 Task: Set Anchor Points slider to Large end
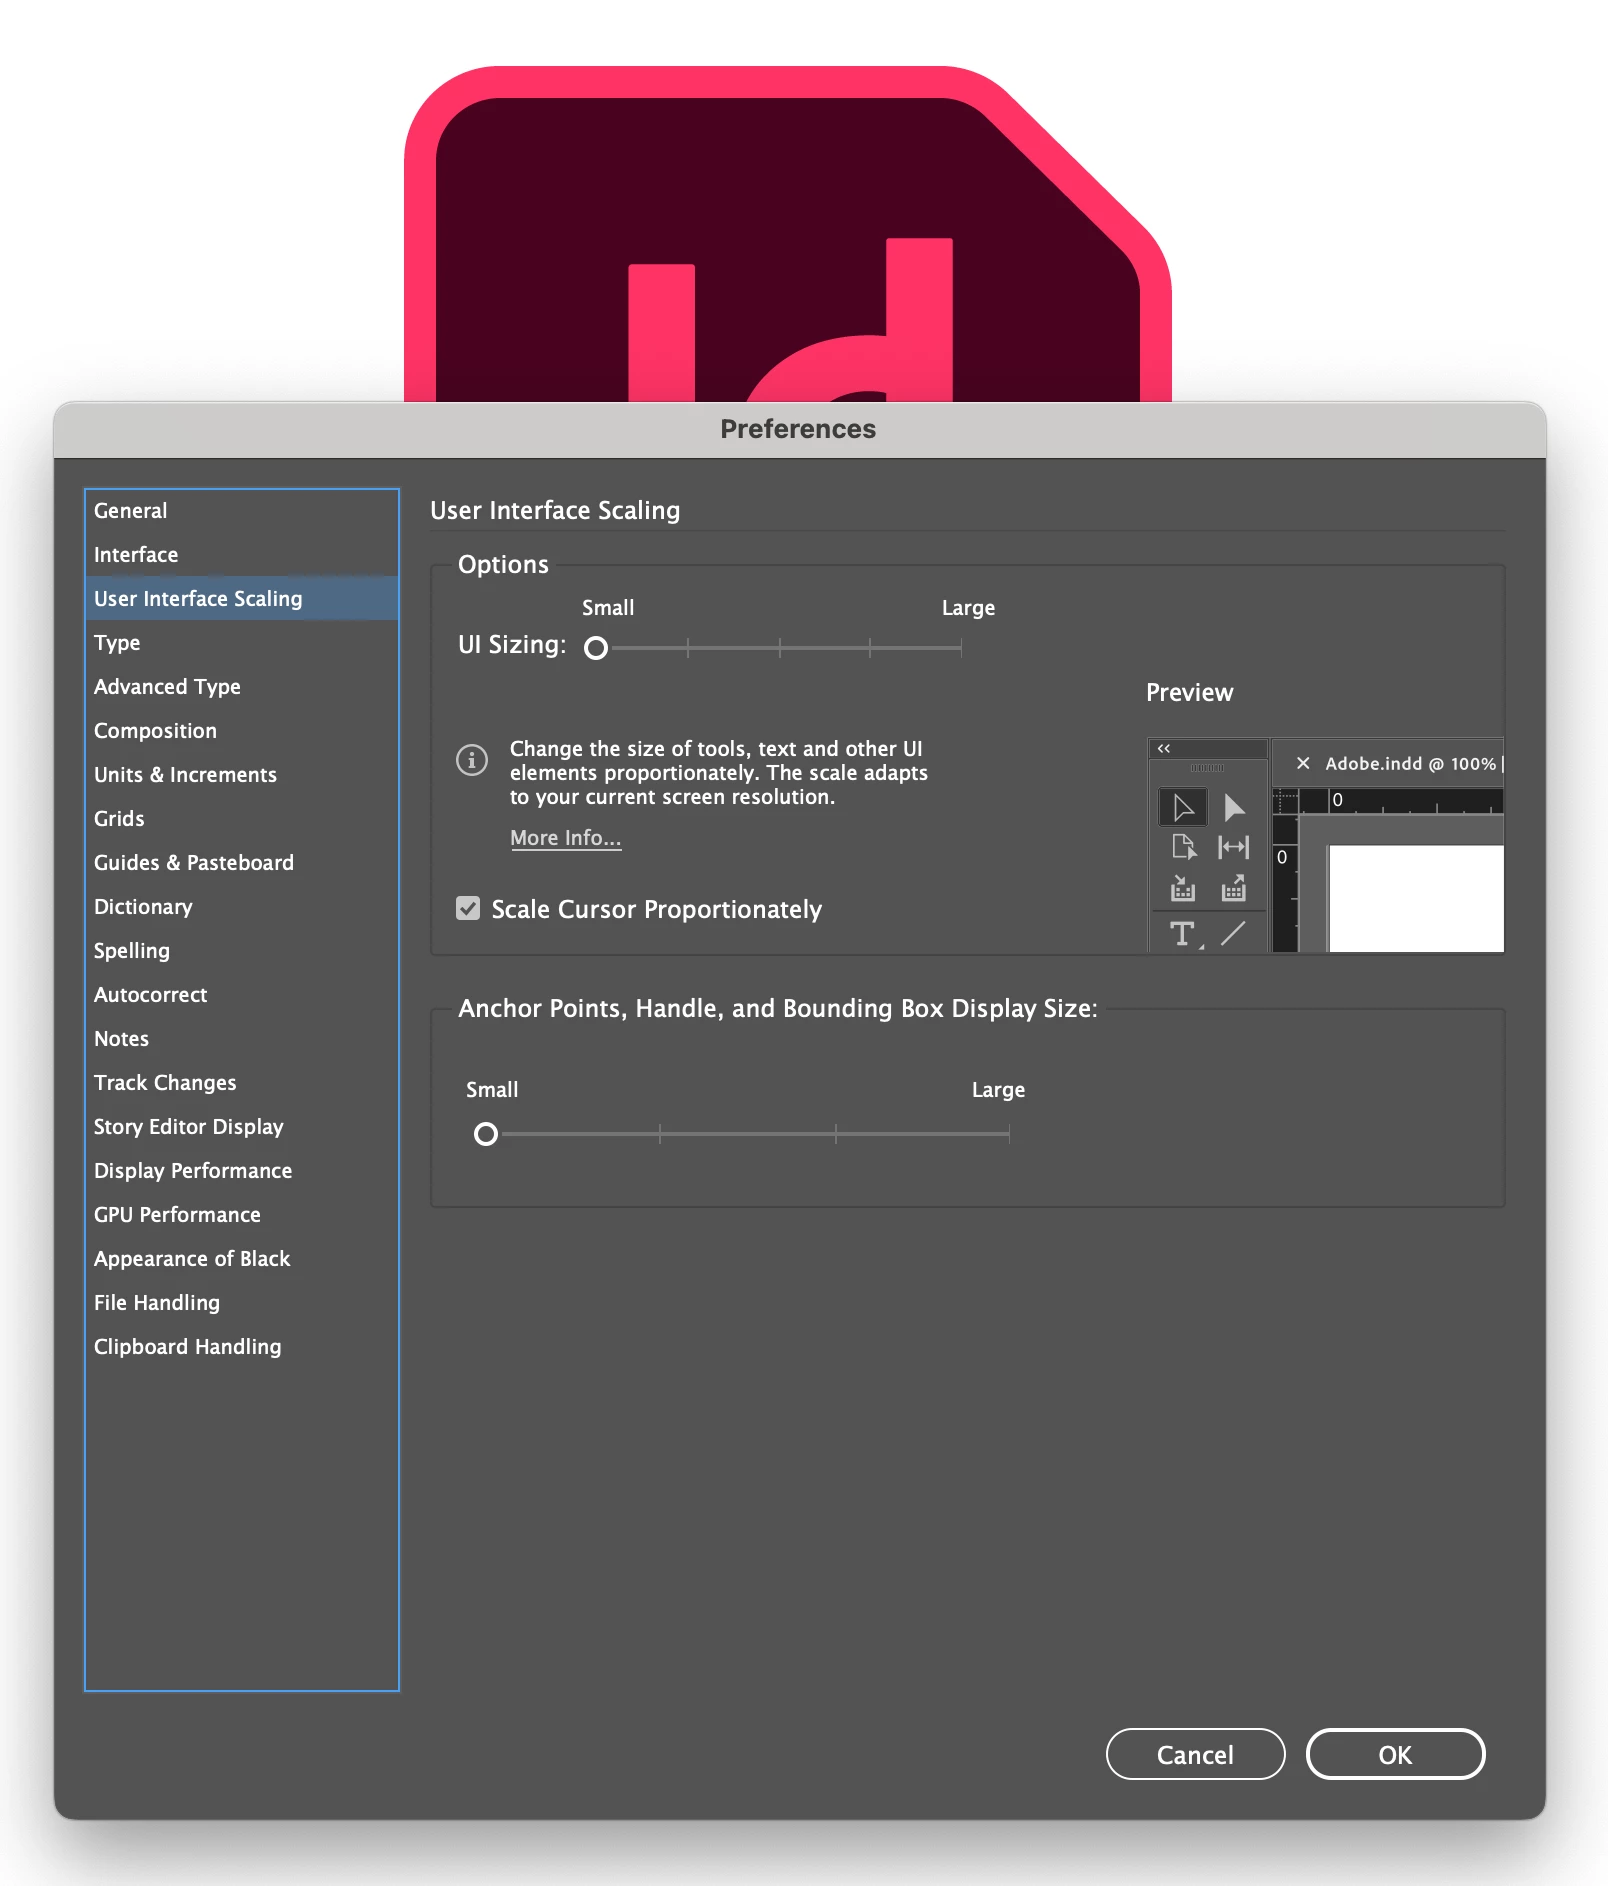click(x=1009, y=1134)
